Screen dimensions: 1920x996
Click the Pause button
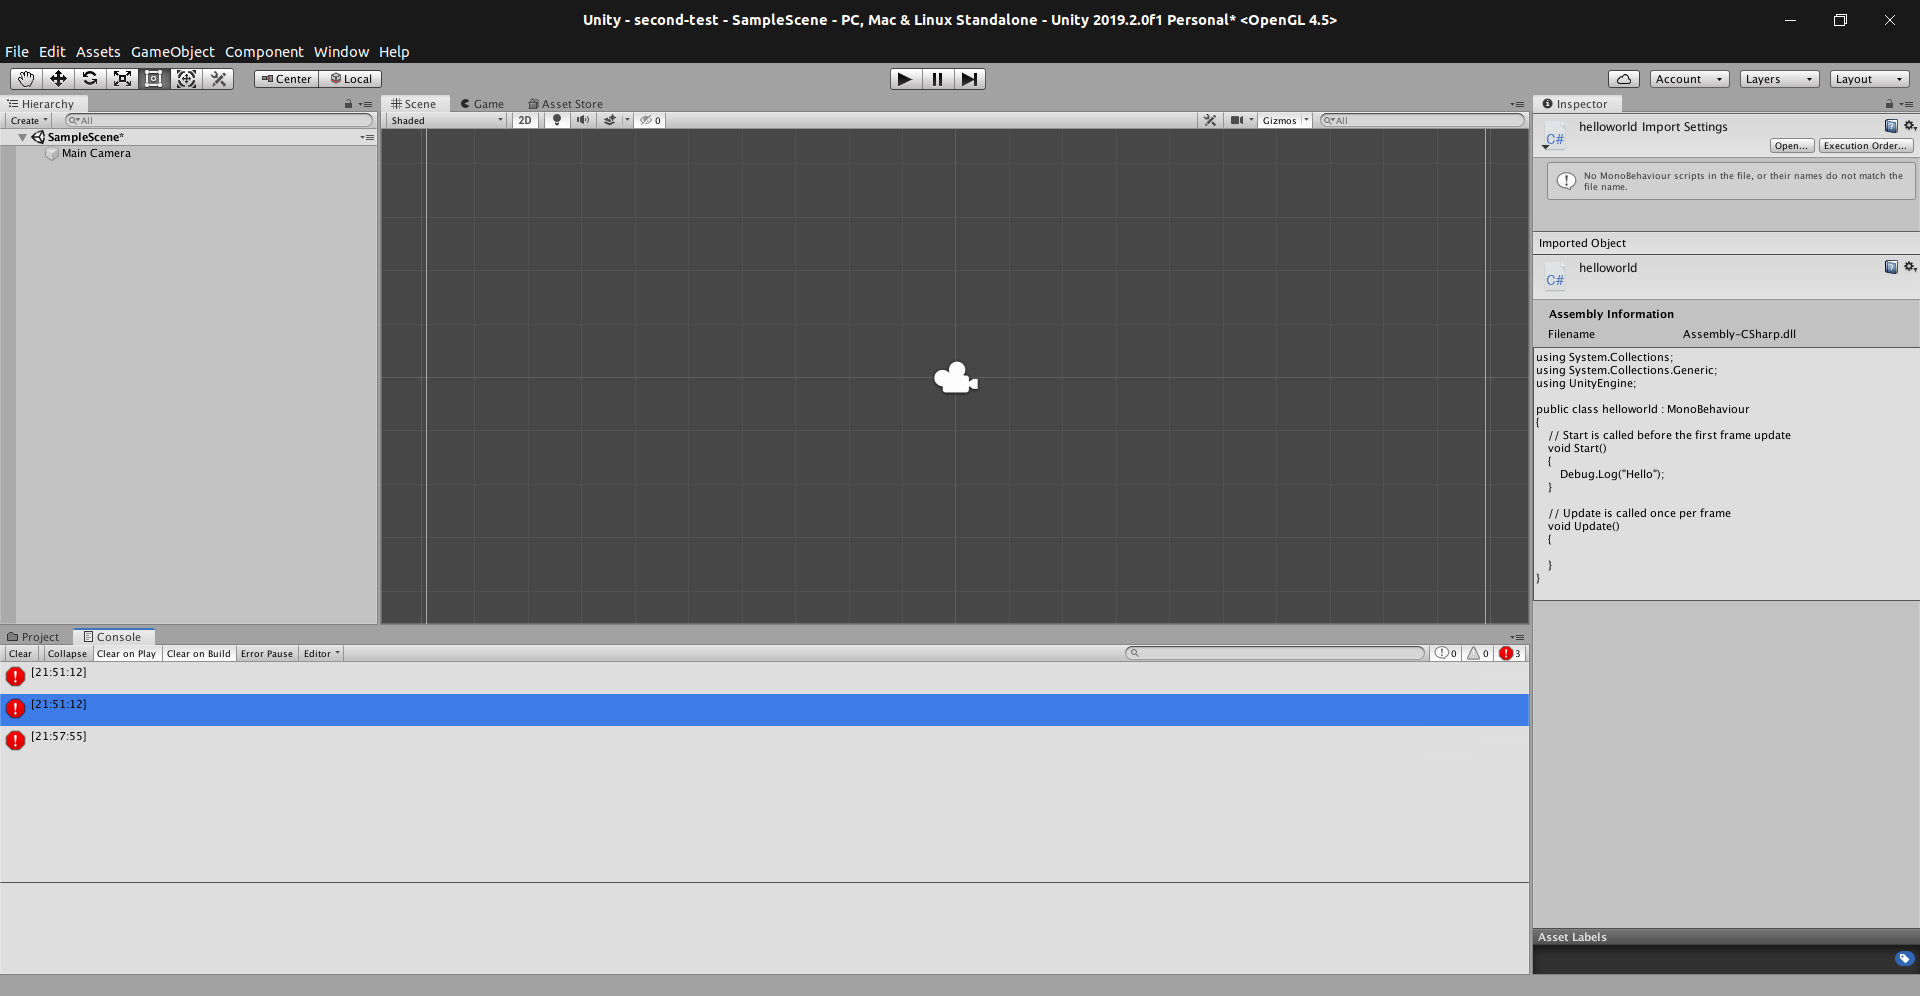click(937, 79)
